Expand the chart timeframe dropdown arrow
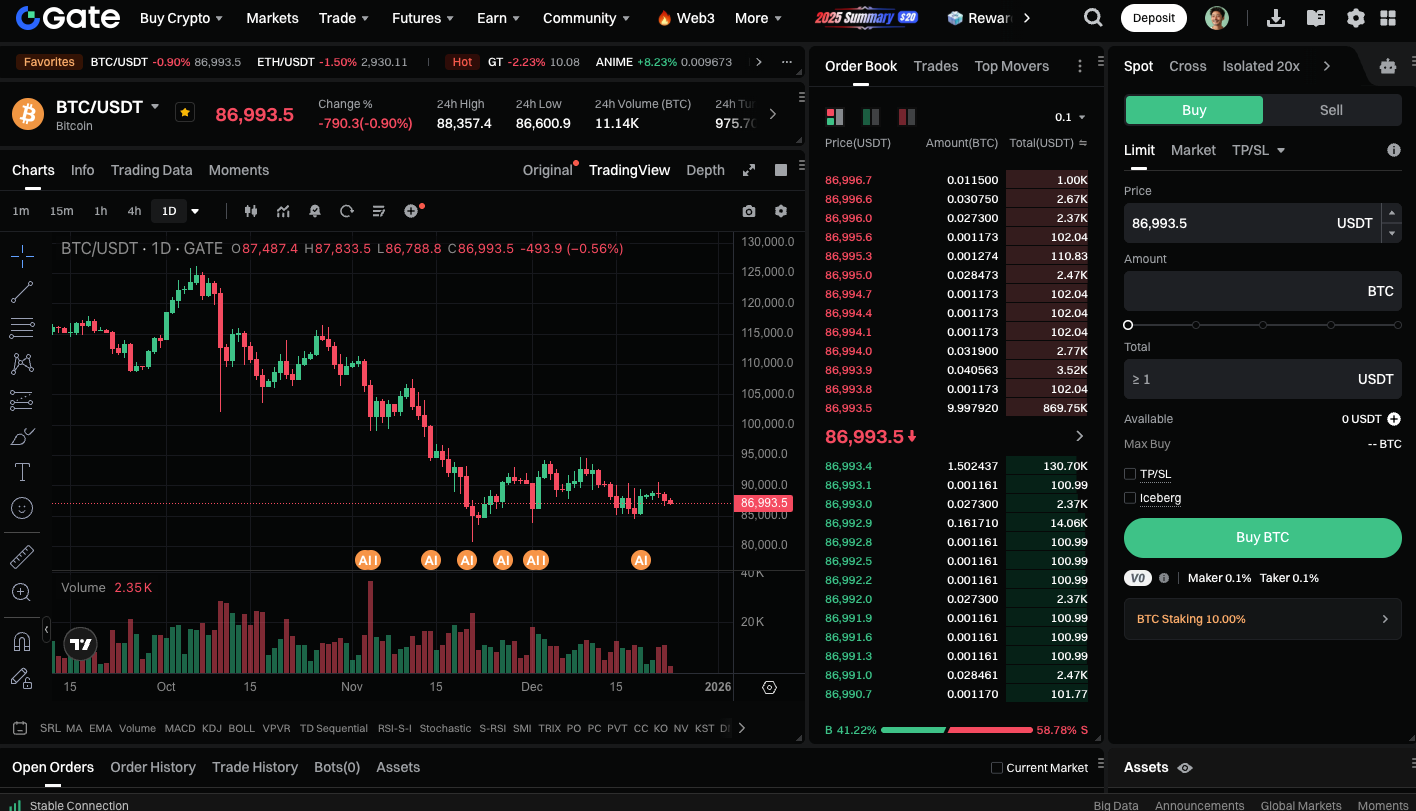This screenshot has width=1416, height=811. click(195, 211)
